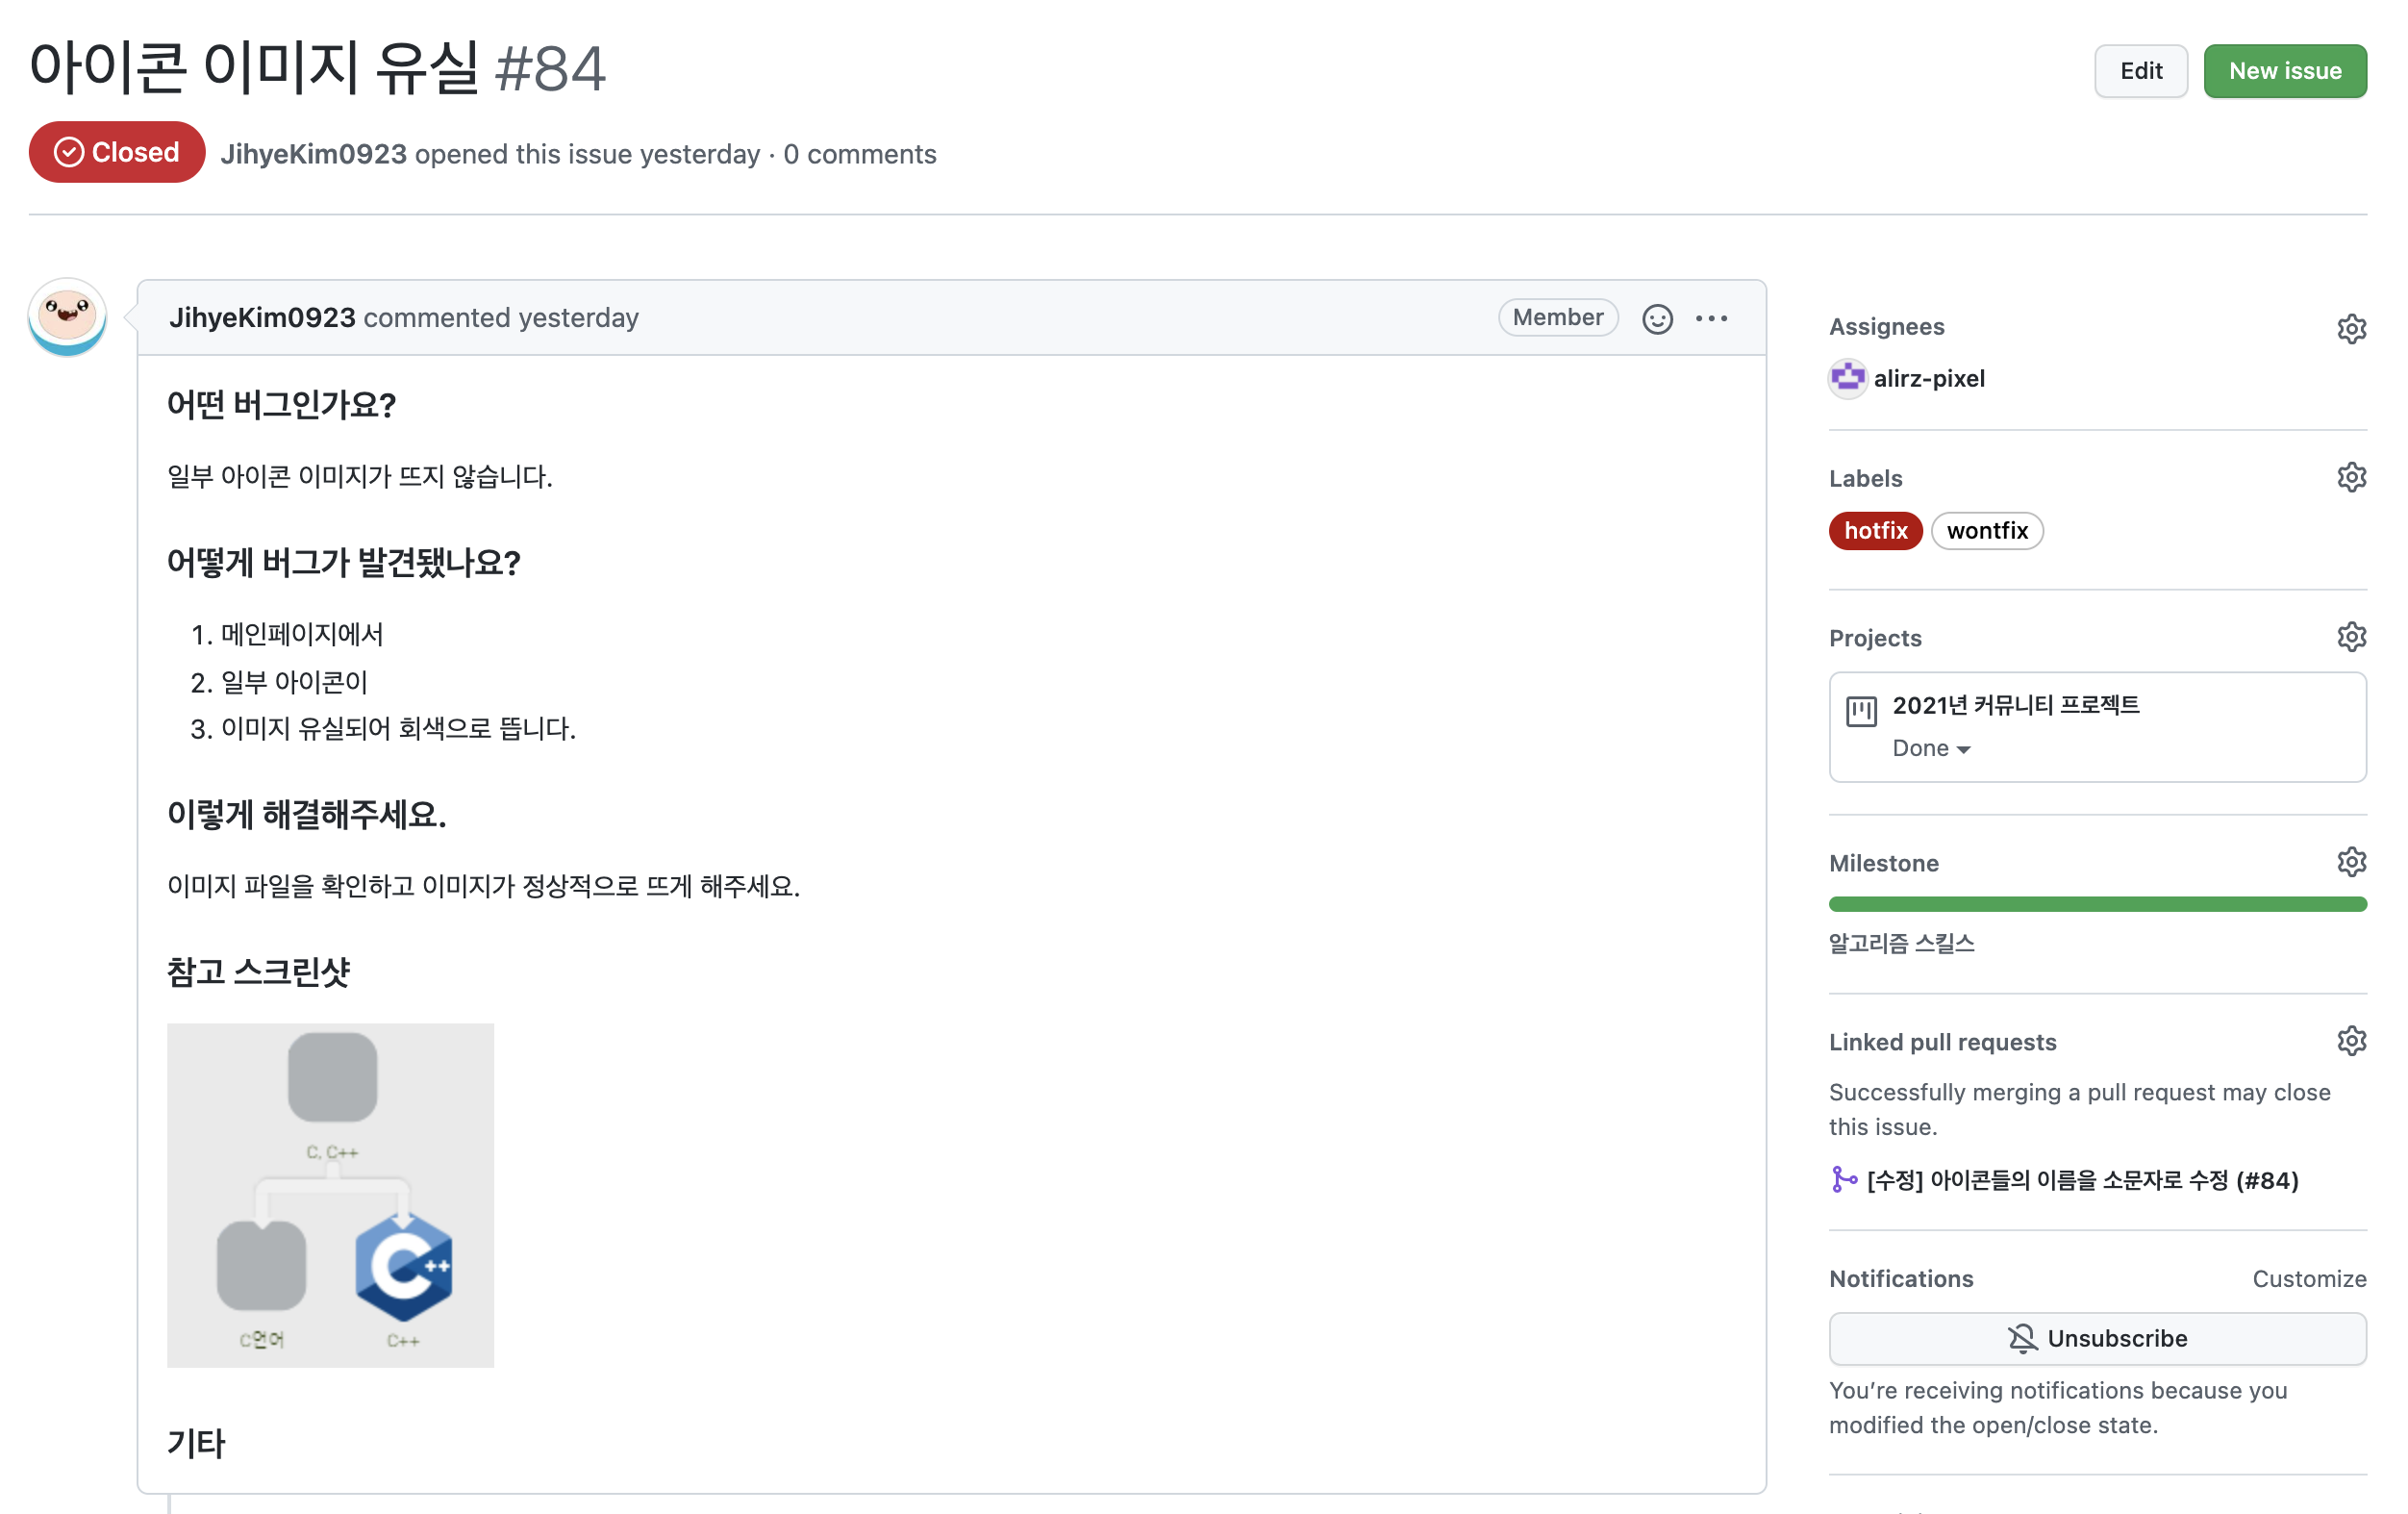Open the Assignees settings gear
Image resolution: width=2408 pixels, height=1514 pixels.
point(2351,328)
